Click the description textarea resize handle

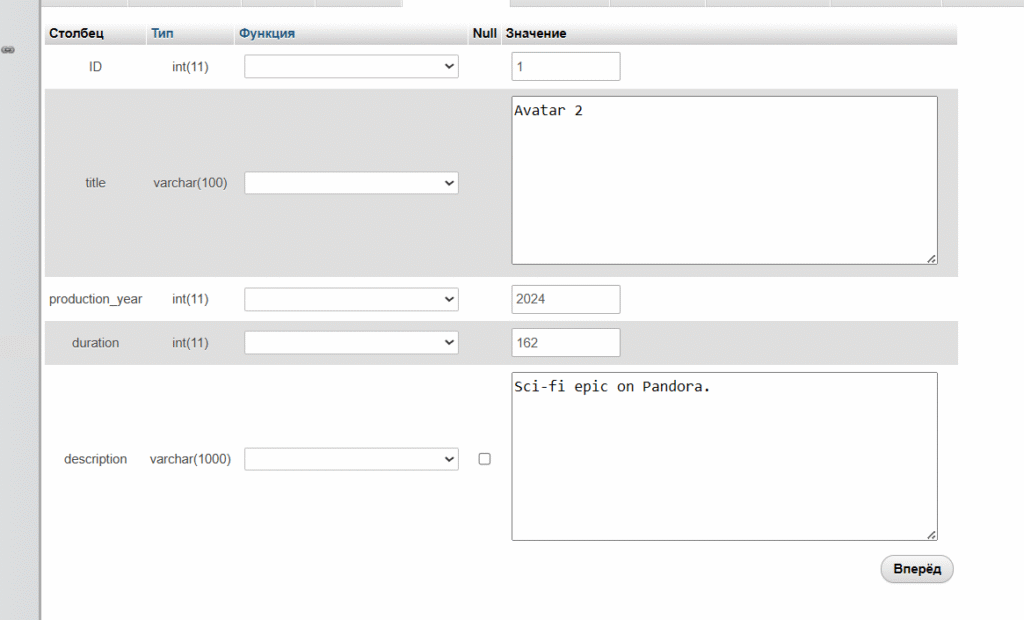pos(931,535)
